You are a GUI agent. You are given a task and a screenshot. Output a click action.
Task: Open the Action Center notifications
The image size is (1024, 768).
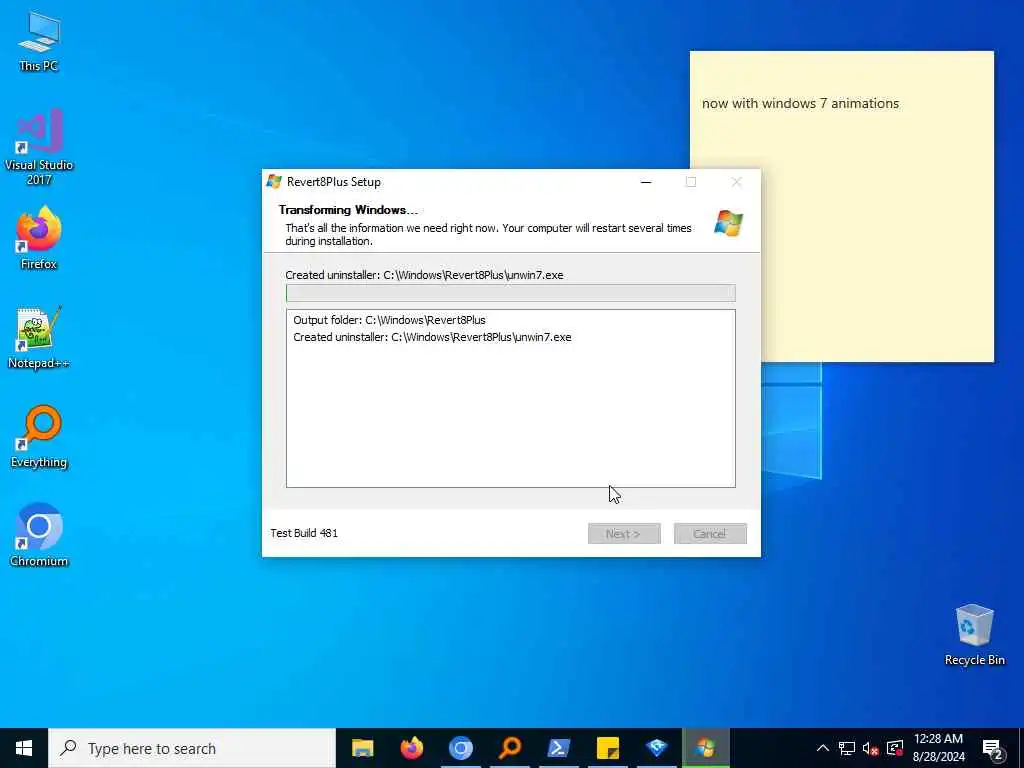coord(992,748)
